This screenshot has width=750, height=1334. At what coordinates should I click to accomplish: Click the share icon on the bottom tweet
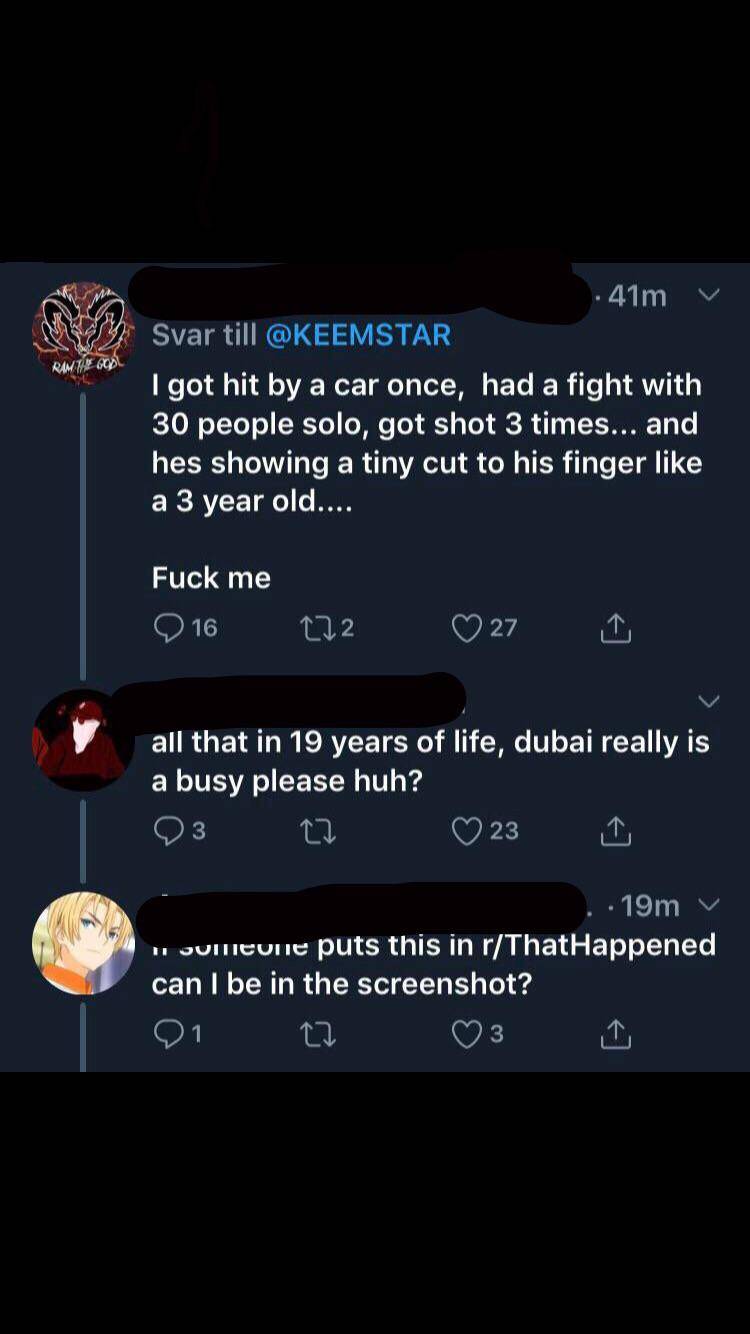(x=616, y=1033)
